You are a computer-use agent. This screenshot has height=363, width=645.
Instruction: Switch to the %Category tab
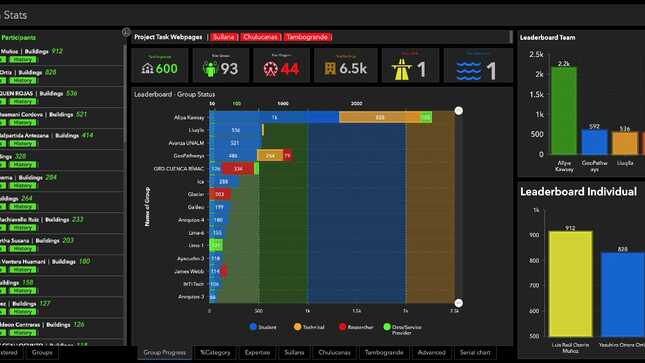[215, 353]
